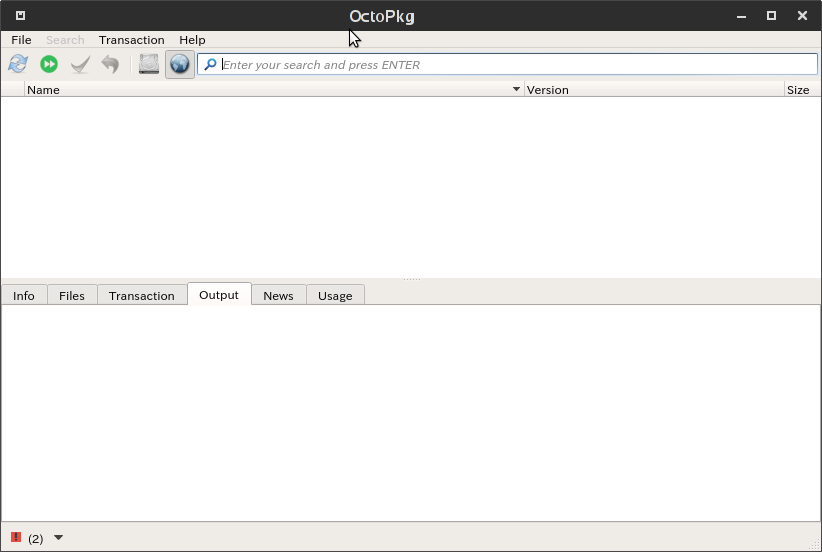Sort by the Name column header
This screenshot has height=552, width=822.
point(274,90)
